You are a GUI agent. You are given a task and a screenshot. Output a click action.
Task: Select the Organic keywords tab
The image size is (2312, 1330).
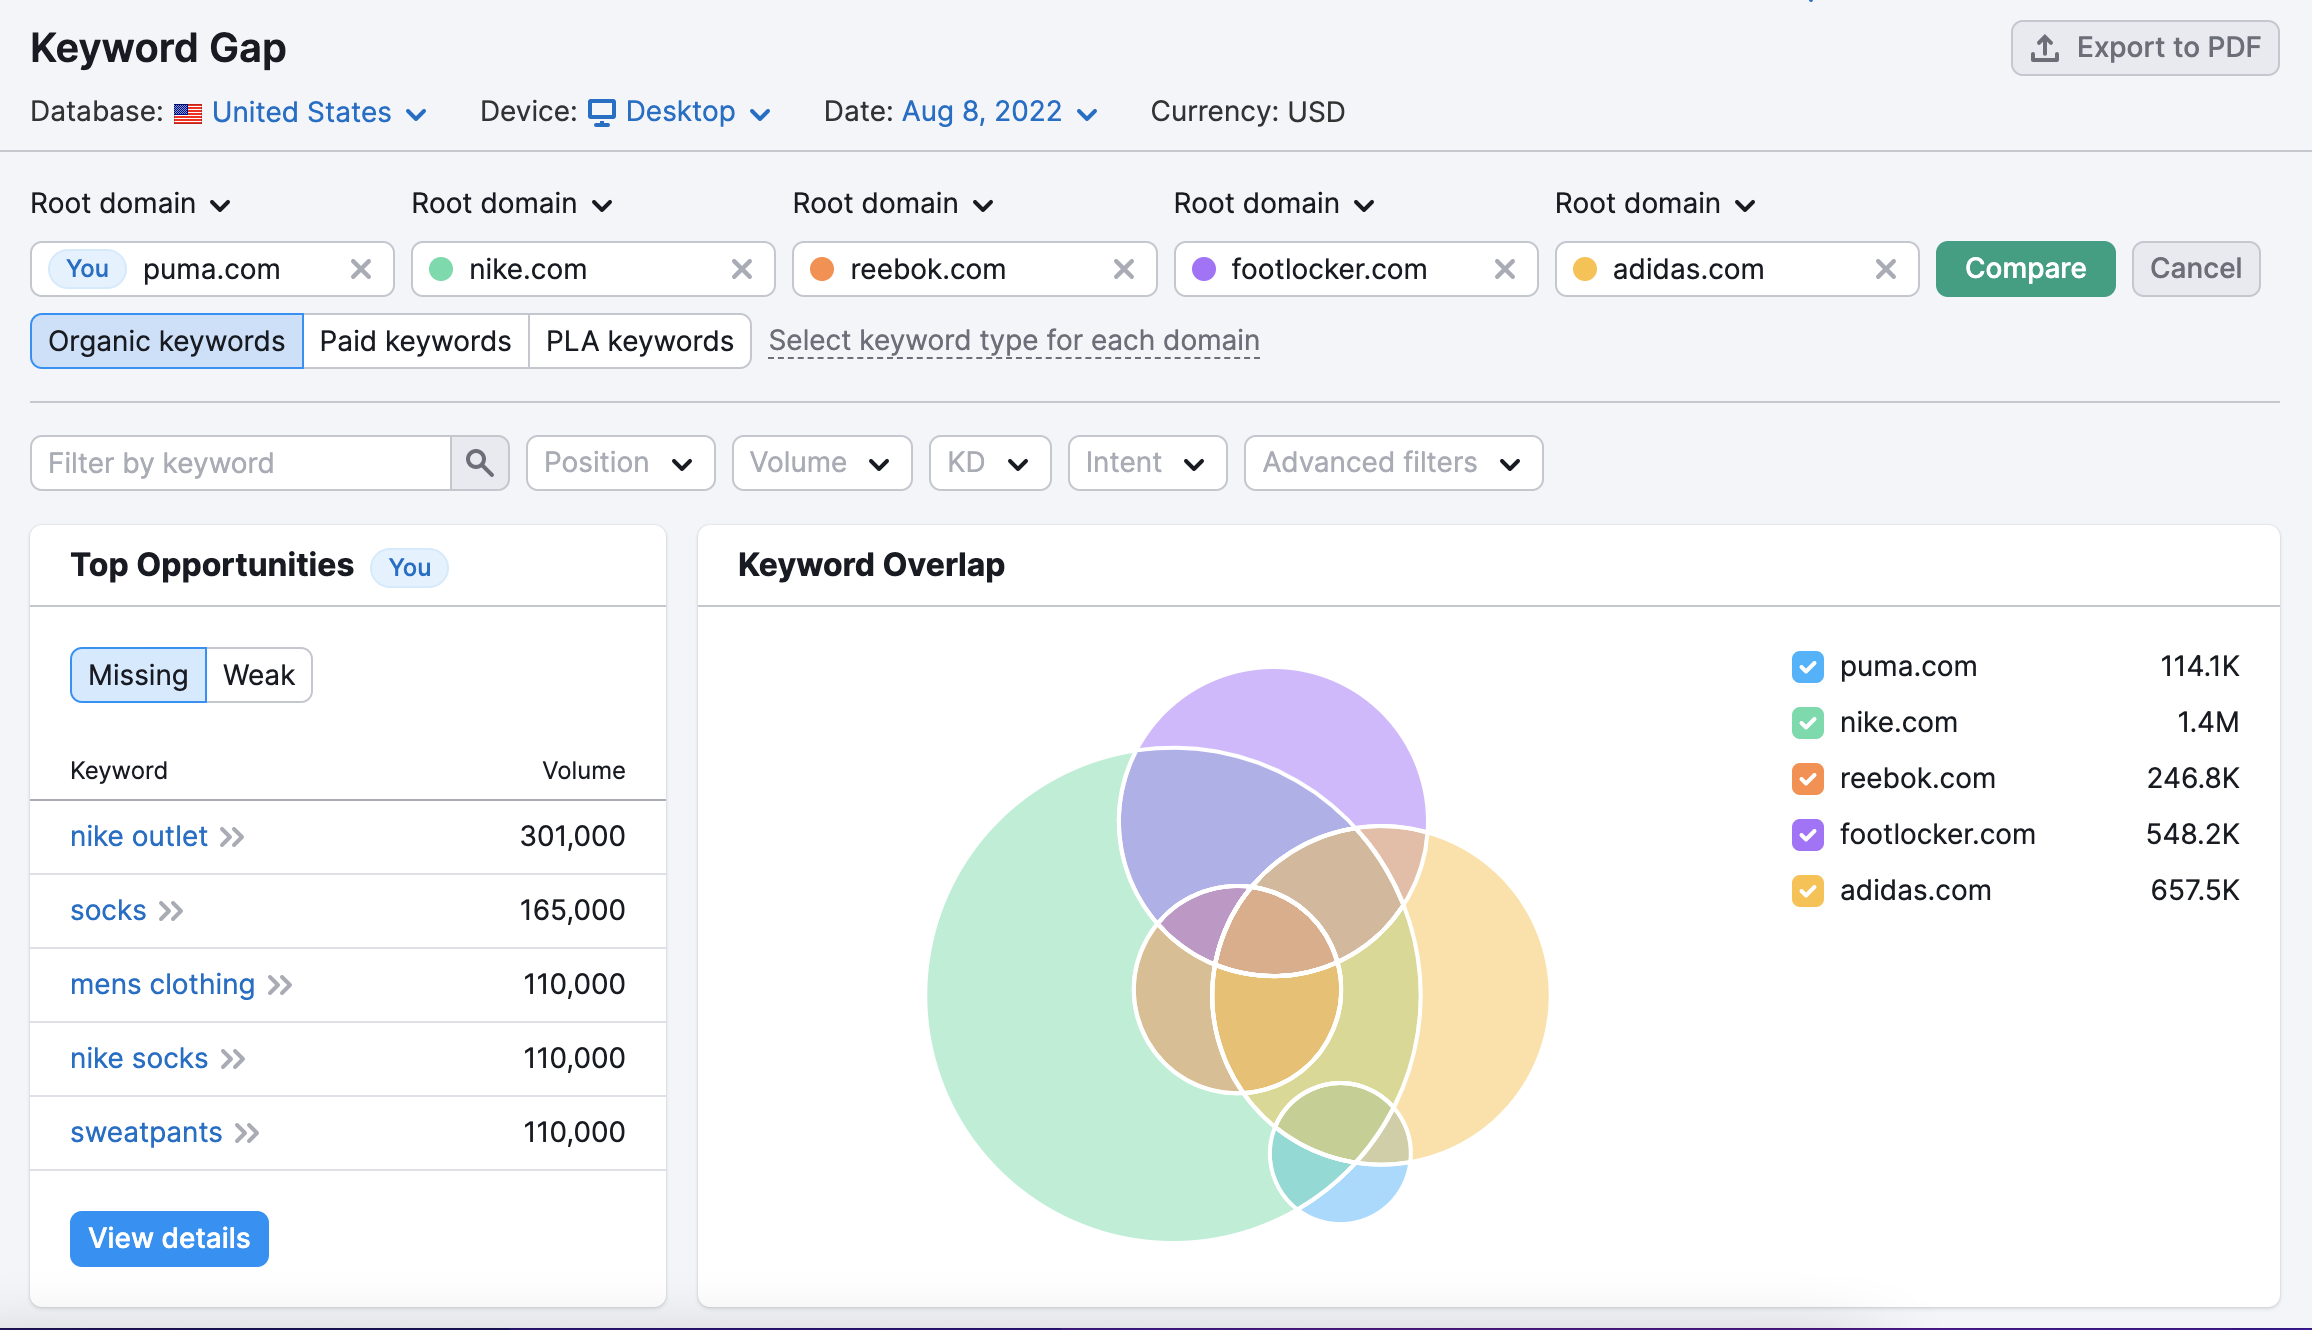click(167, 341)
